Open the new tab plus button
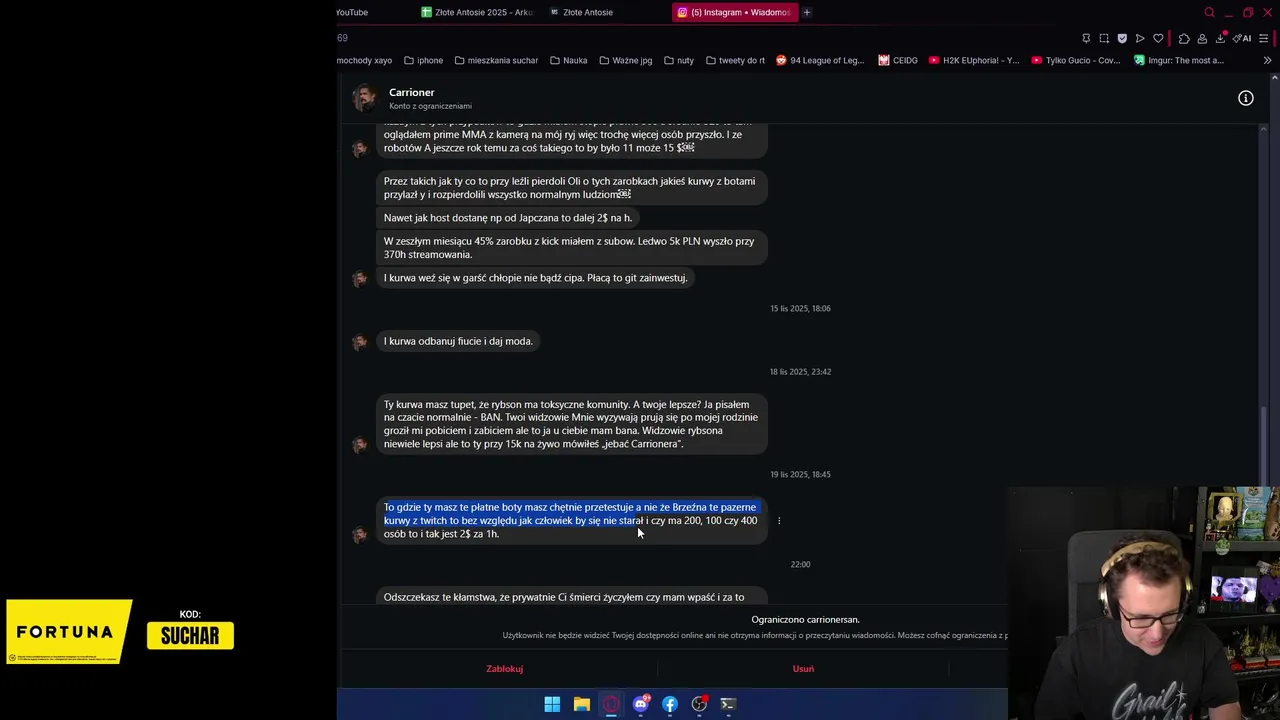This screenshot has width=1280, height=720. pyautogui.click(x=807, y=12)
